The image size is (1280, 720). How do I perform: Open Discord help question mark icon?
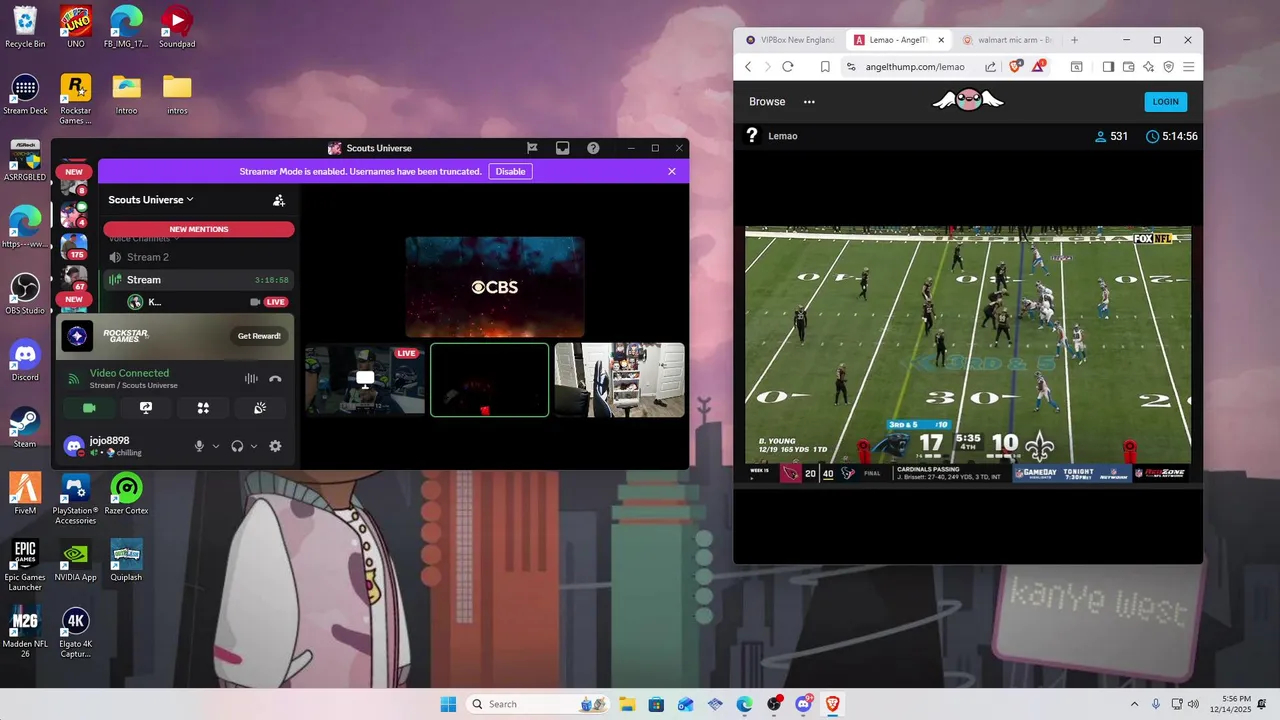[x=593, y=148]
